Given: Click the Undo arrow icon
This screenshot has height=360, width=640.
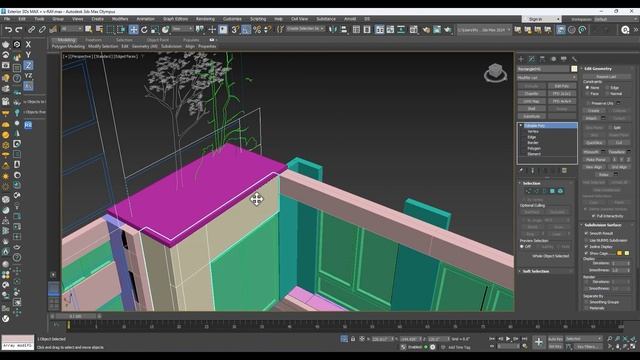Looking at the screenshot, I should point(8,29).
